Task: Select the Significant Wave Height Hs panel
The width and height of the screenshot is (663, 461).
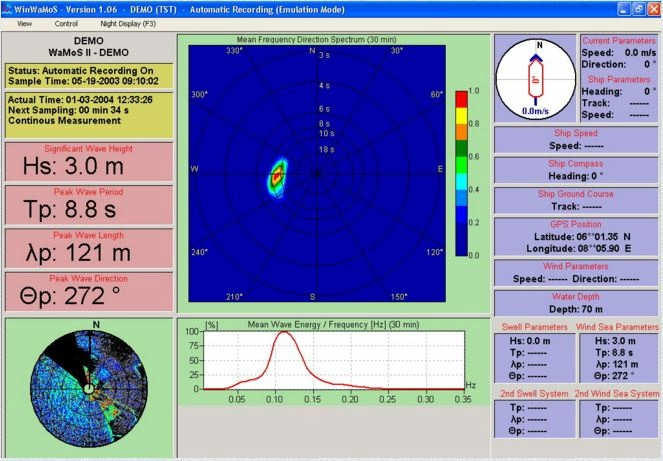Action: click(87, 164)
